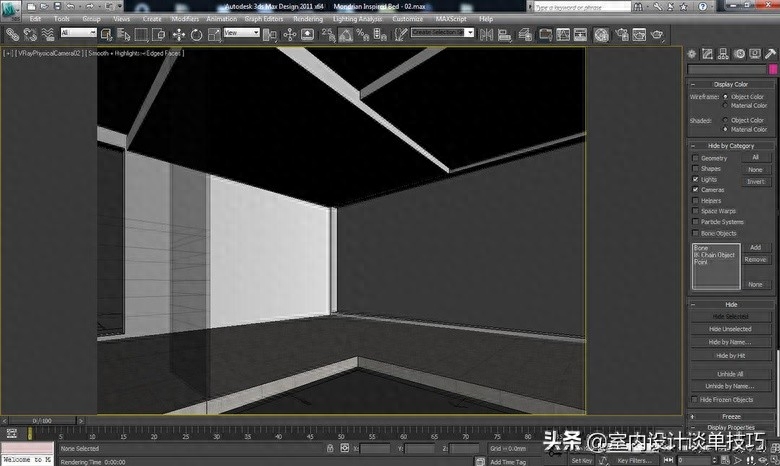Toggle Spinner Snap
The height and width of the screenshot is (466, 780).
pyautogui.click(x=380, y=35)
